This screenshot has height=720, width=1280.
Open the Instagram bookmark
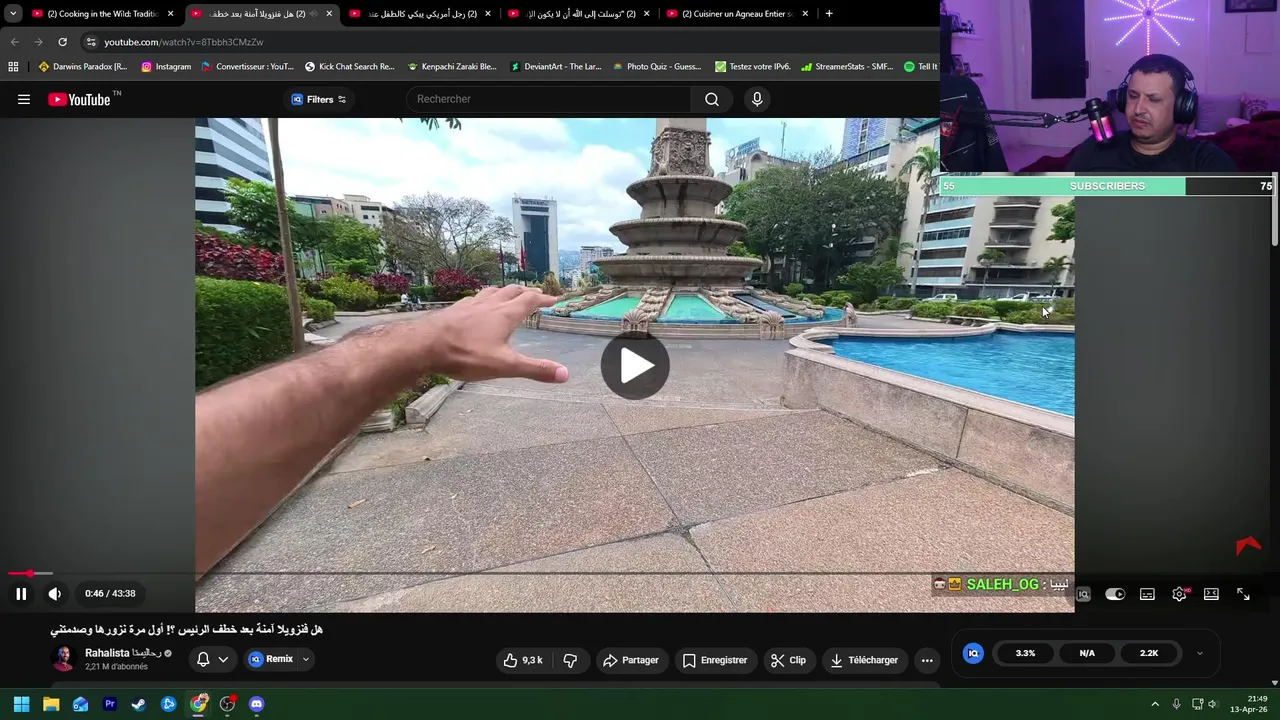coord(166,67)
